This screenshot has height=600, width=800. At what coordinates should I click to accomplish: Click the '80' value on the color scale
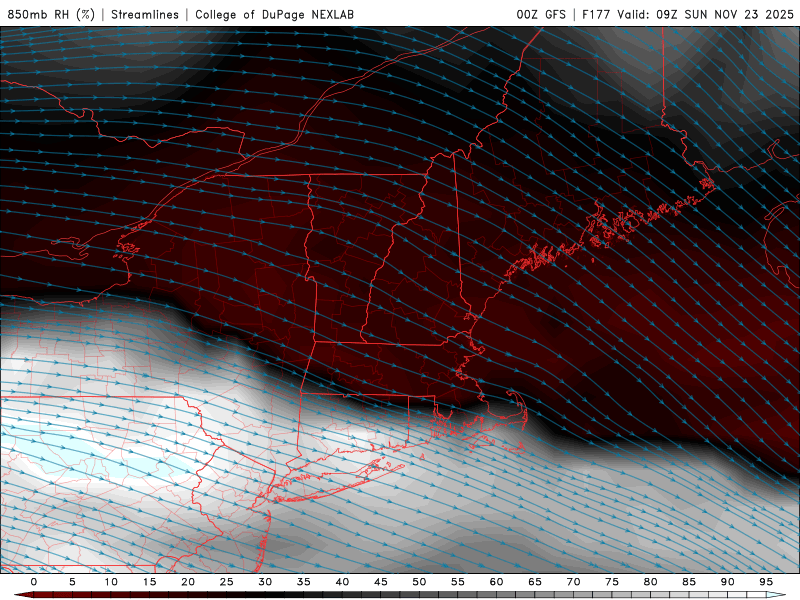coord(651,582)
